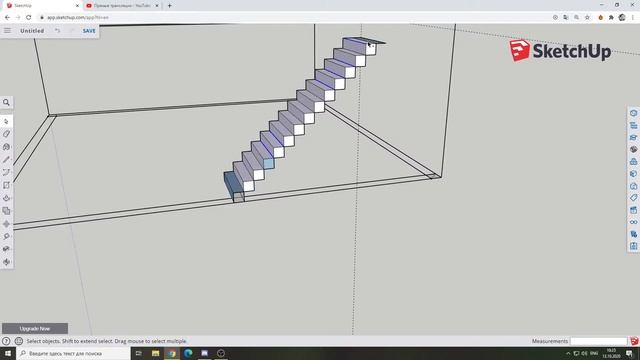Reload the page with the refresh button

click(x=28, y=18)
